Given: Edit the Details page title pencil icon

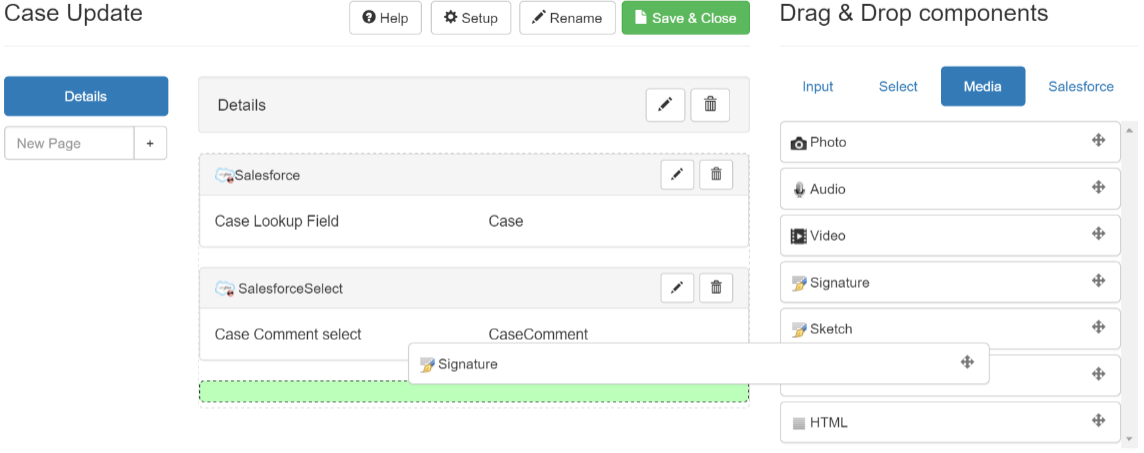Looking at the screenshot, I should (x=665, y=105).
